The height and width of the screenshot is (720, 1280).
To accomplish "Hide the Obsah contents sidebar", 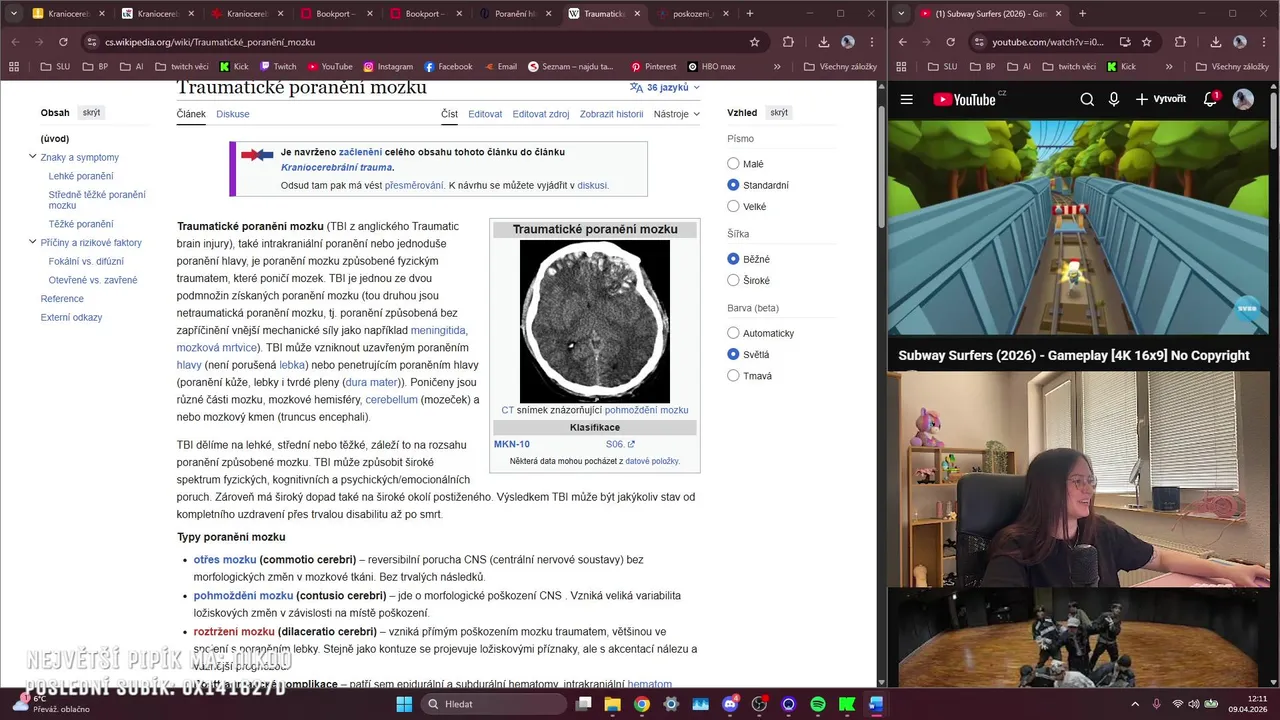I will (x=91, y=113).
